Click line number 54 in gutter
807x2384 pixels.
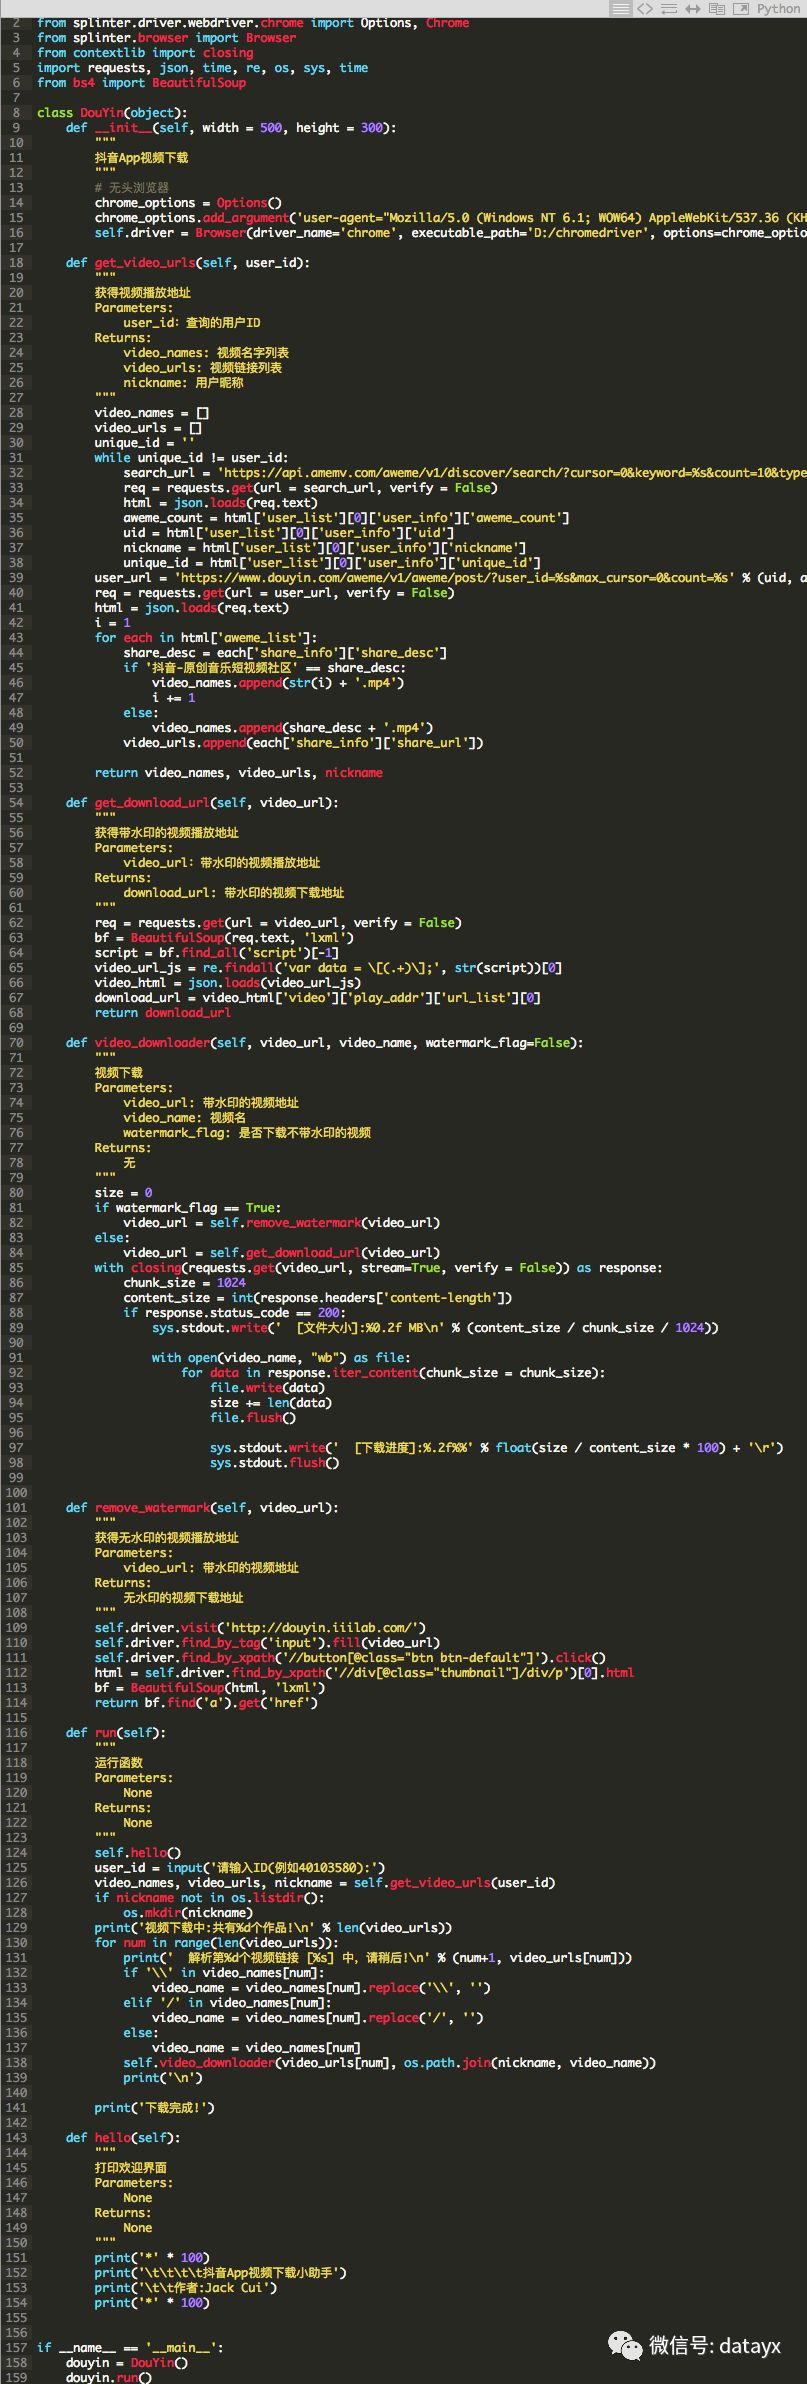[16, 803]
